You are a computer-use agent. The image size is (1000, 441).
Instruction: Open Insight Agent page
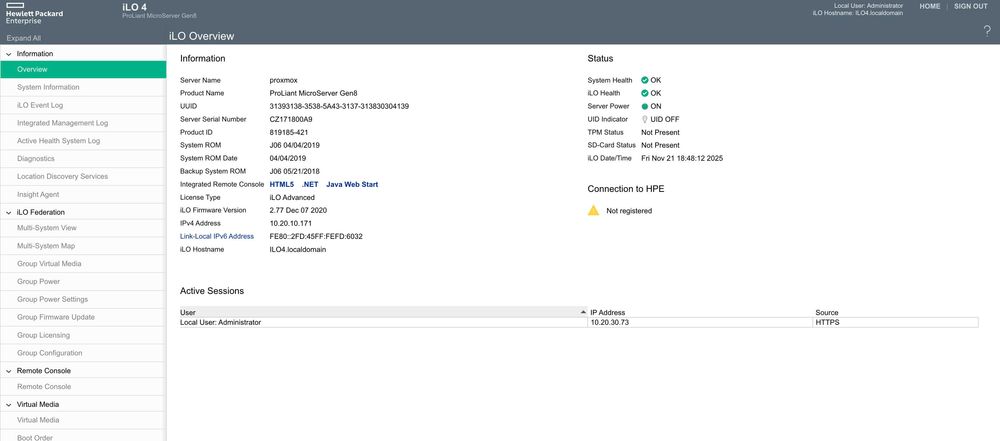[83, 195]
